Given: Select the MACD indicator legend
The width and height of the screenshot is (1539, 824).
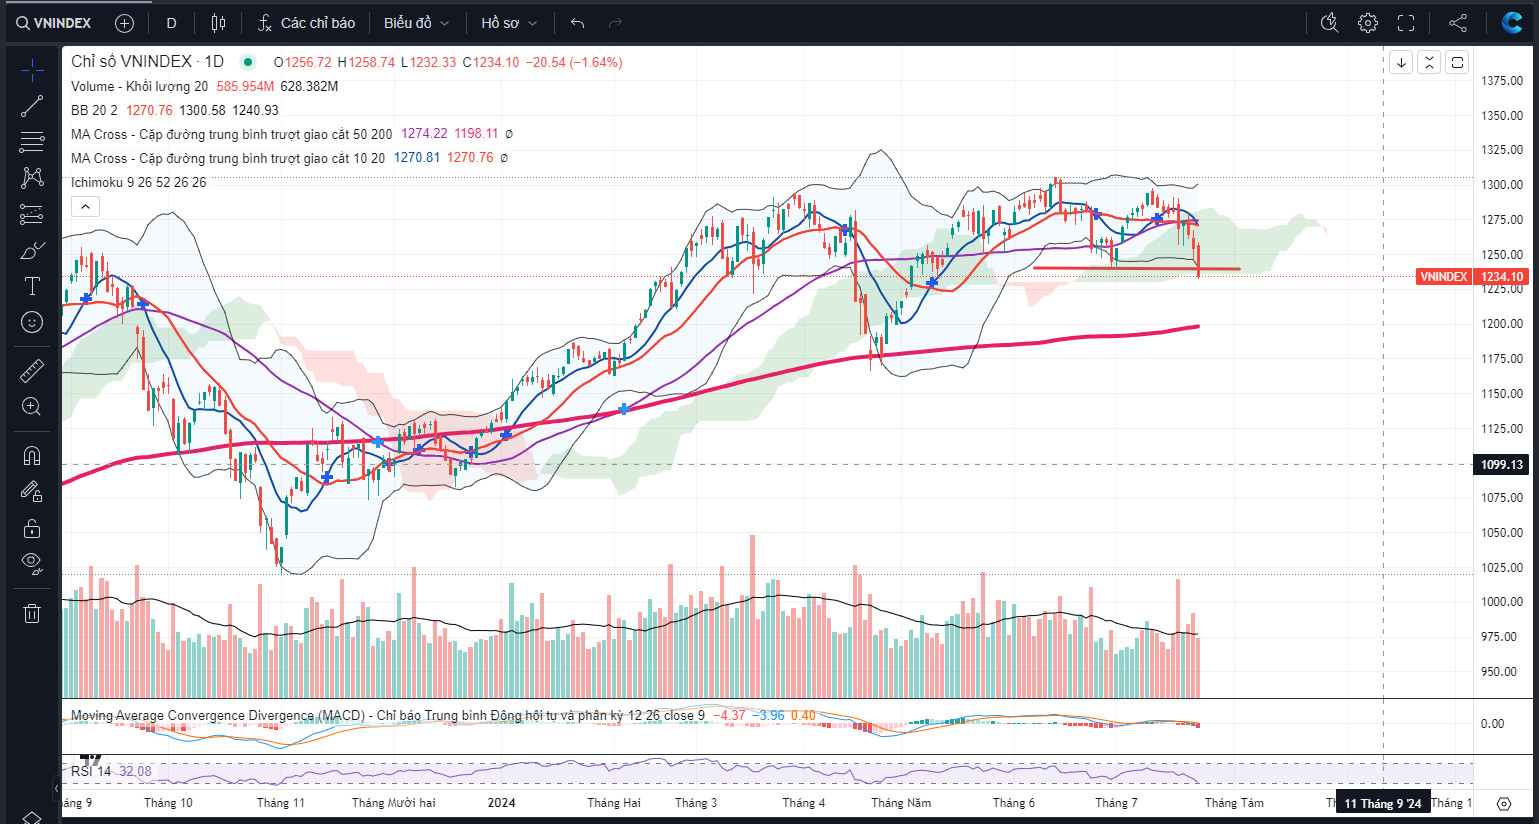Looking at the screenshot, I should pos(387,715).
